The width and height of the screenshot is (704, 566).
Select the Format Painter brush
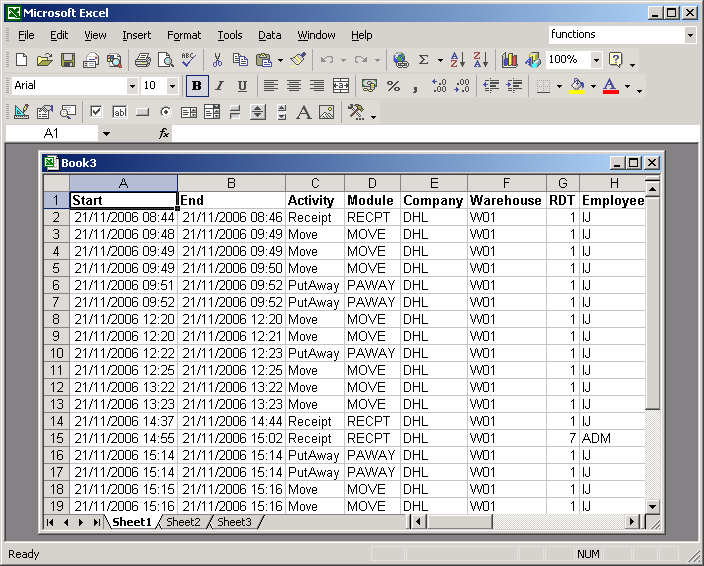click(298, 60)
